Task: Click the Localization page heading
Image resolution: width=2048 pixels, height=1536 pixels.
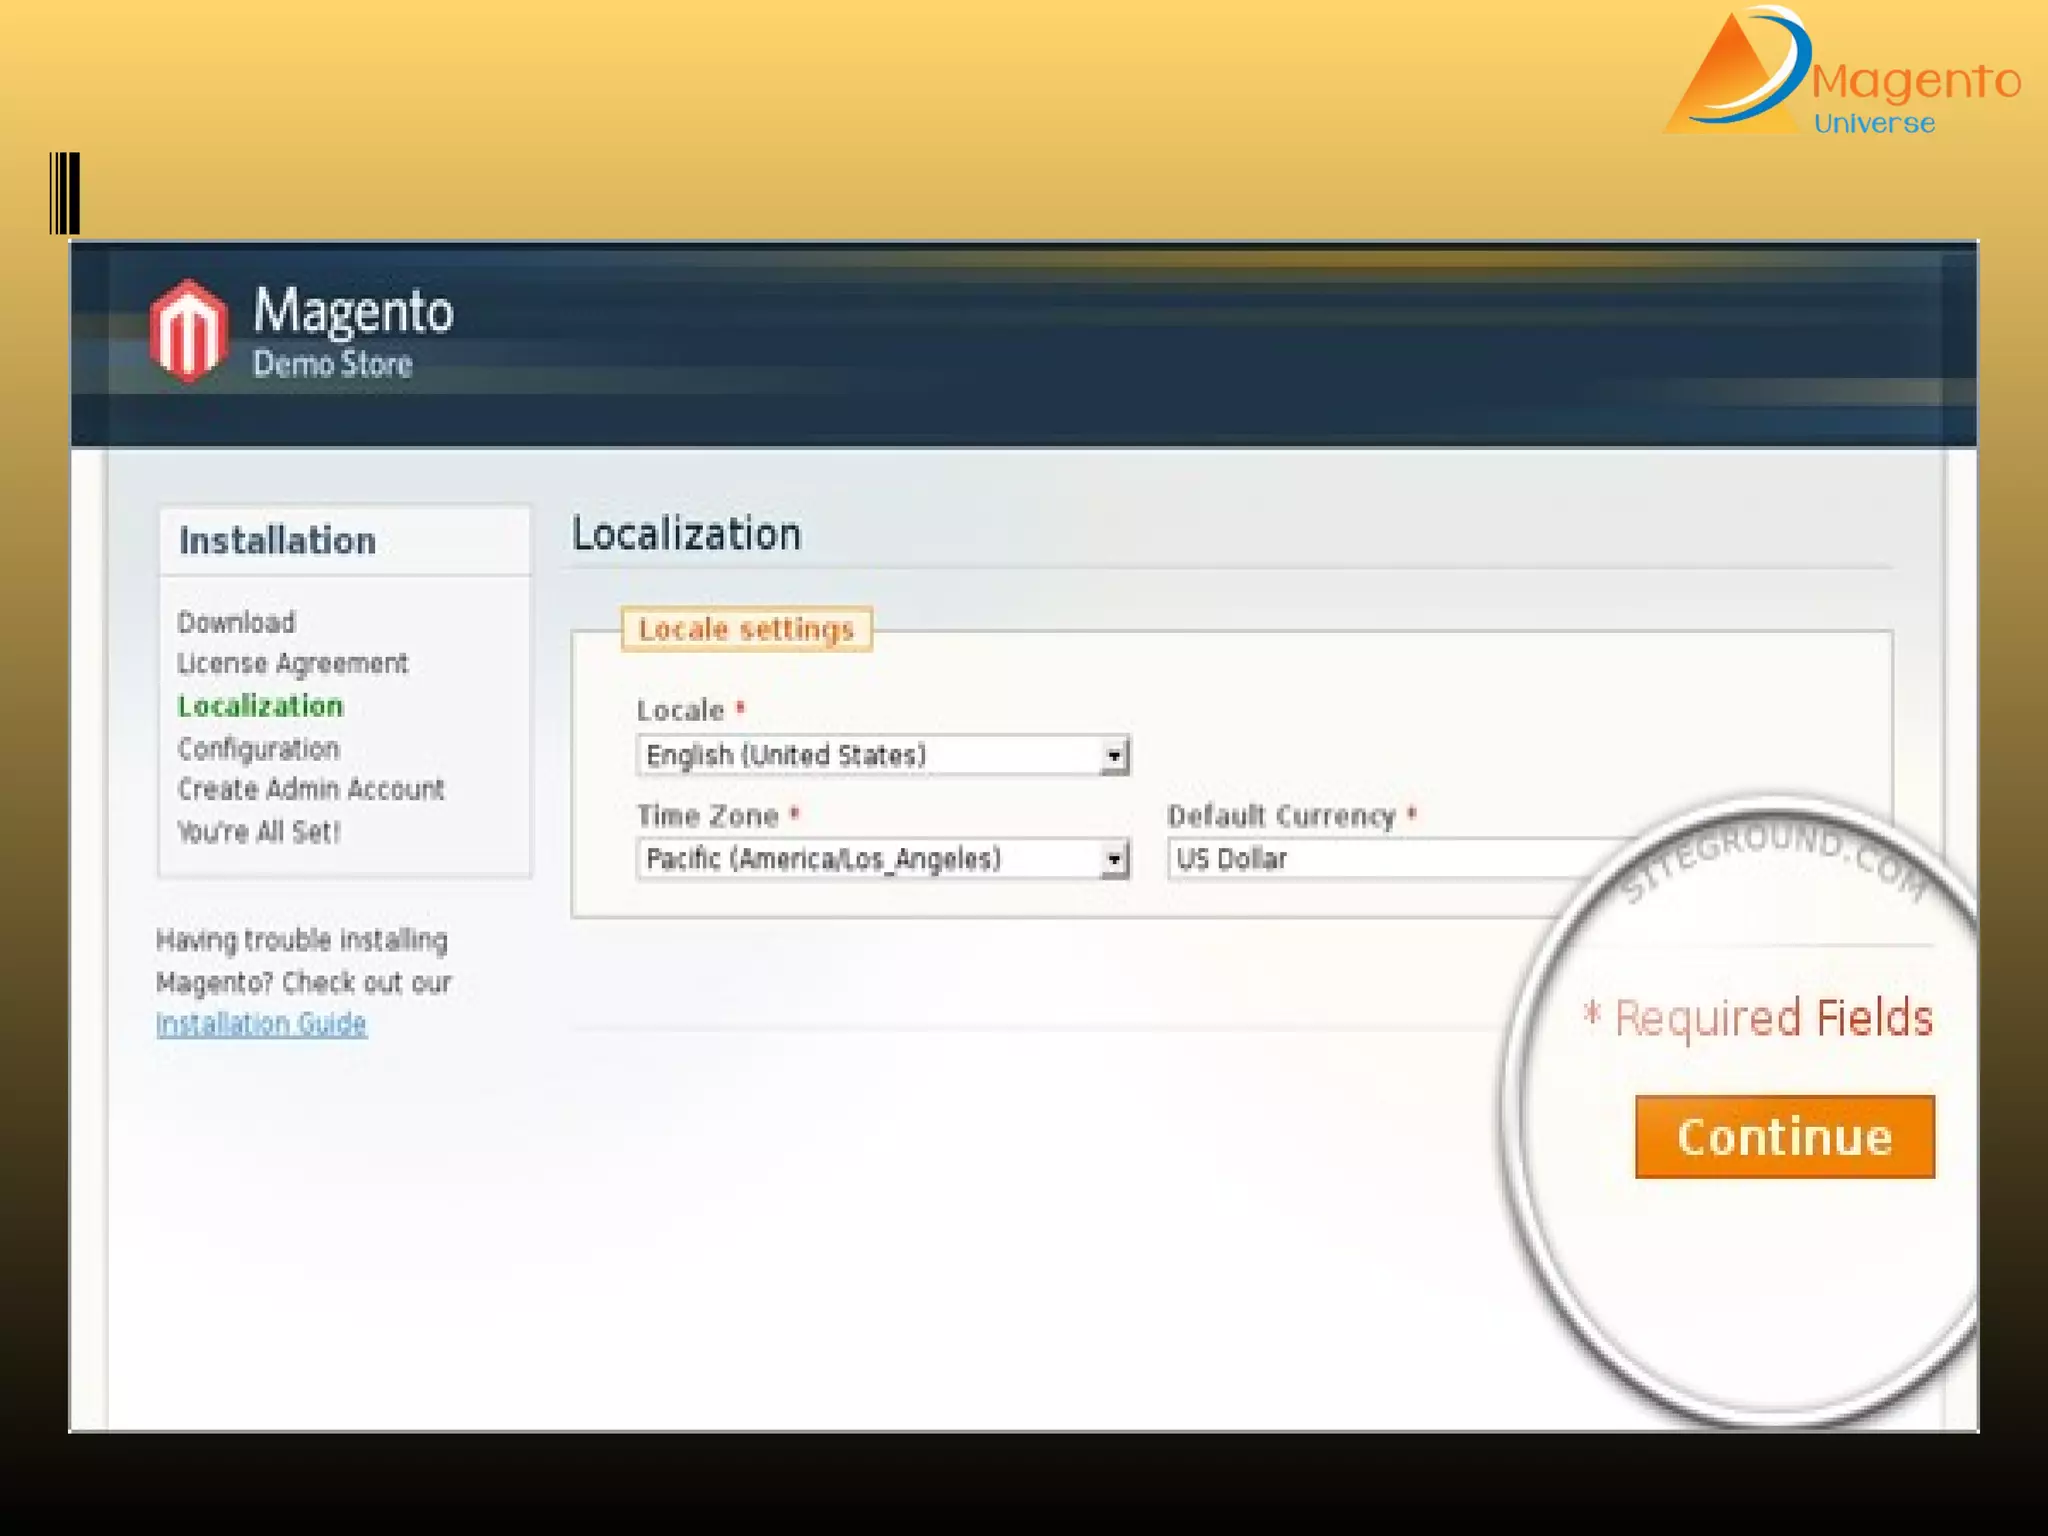Action: pos(686,534)
